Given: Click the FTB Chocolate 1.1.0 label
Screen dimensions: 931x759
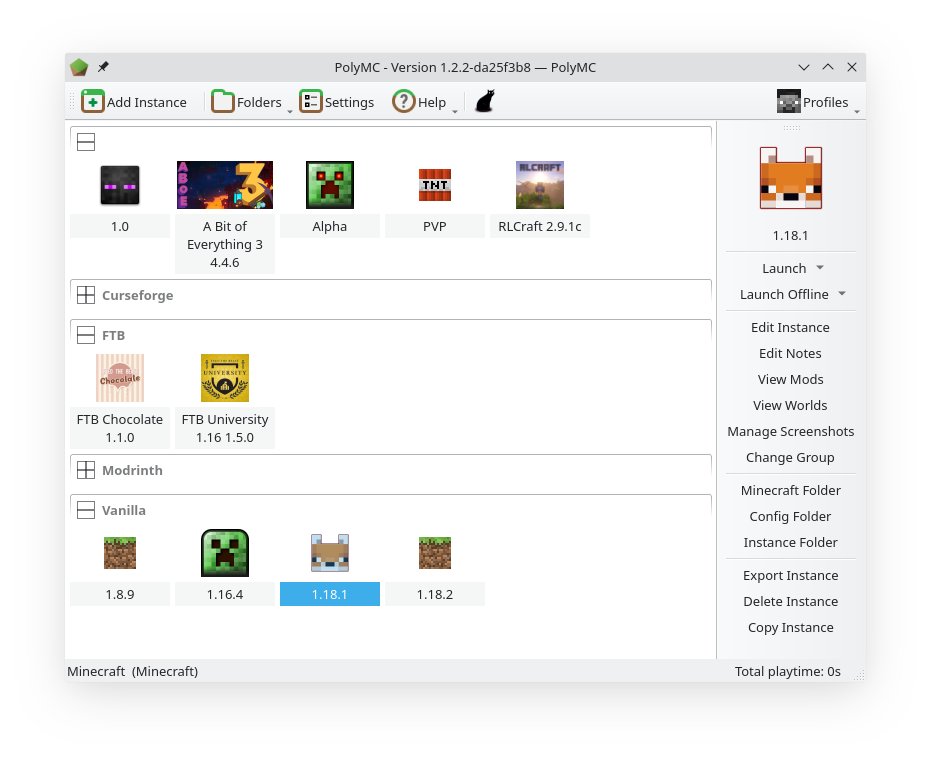Looking at the screenshot, I should [120, 428].
